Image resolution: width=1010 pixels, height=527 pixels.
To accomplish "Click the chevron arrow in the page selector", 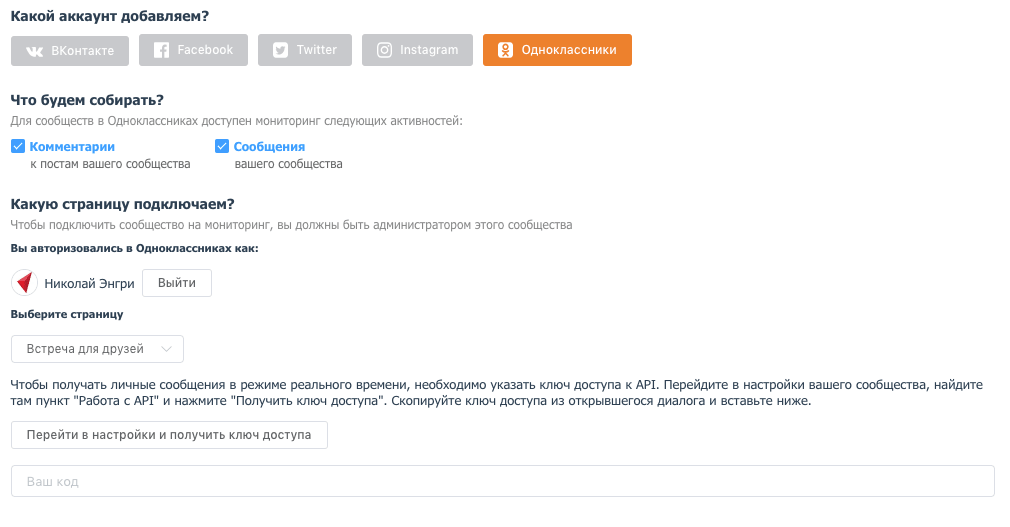I will click(167, 349).
